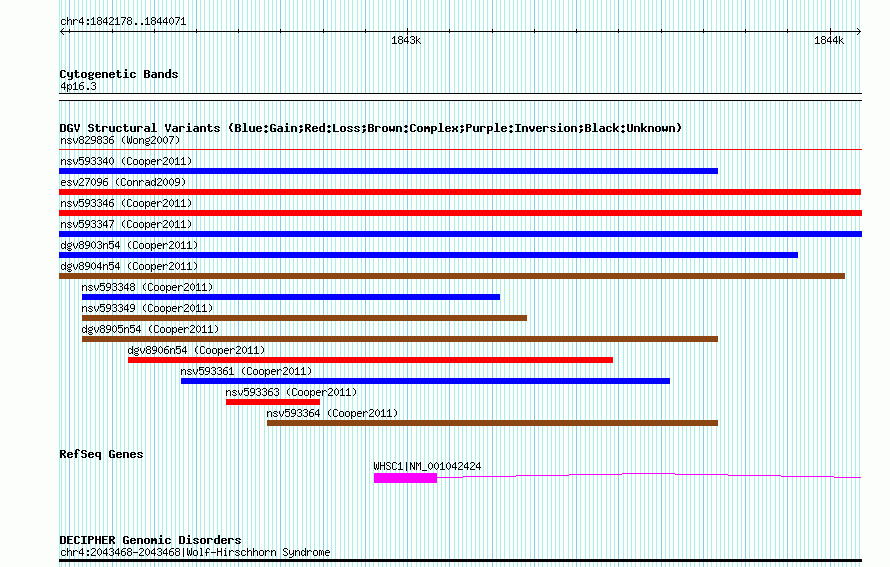Click the short red nsv593363 bar

272,402
